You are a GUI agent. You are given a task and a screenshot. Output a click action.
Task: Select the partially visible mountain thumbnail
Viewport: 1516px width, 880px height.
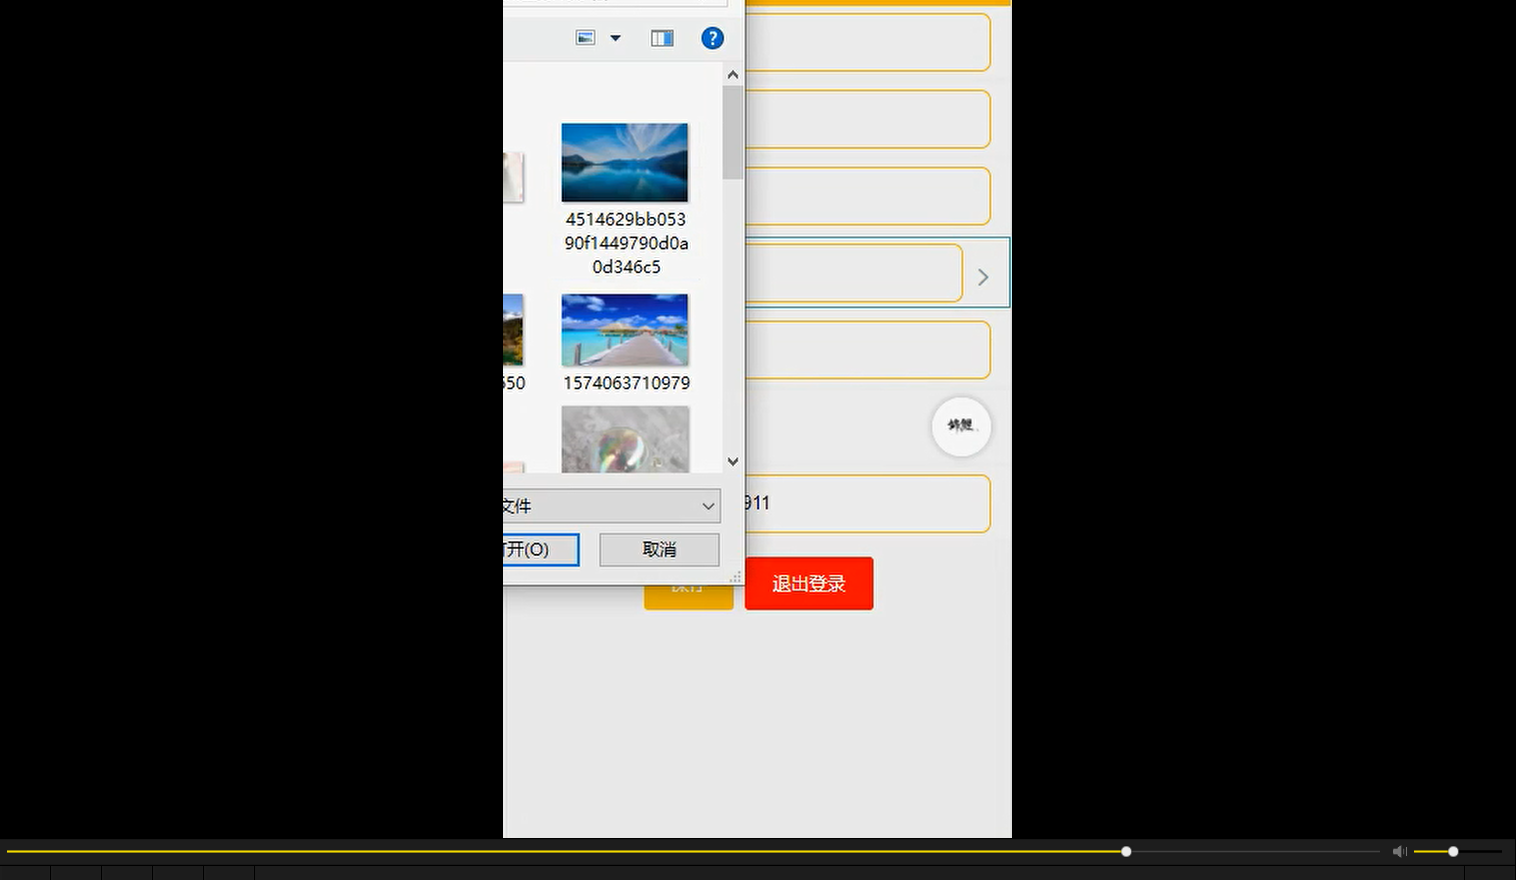(x=513, y=330)
